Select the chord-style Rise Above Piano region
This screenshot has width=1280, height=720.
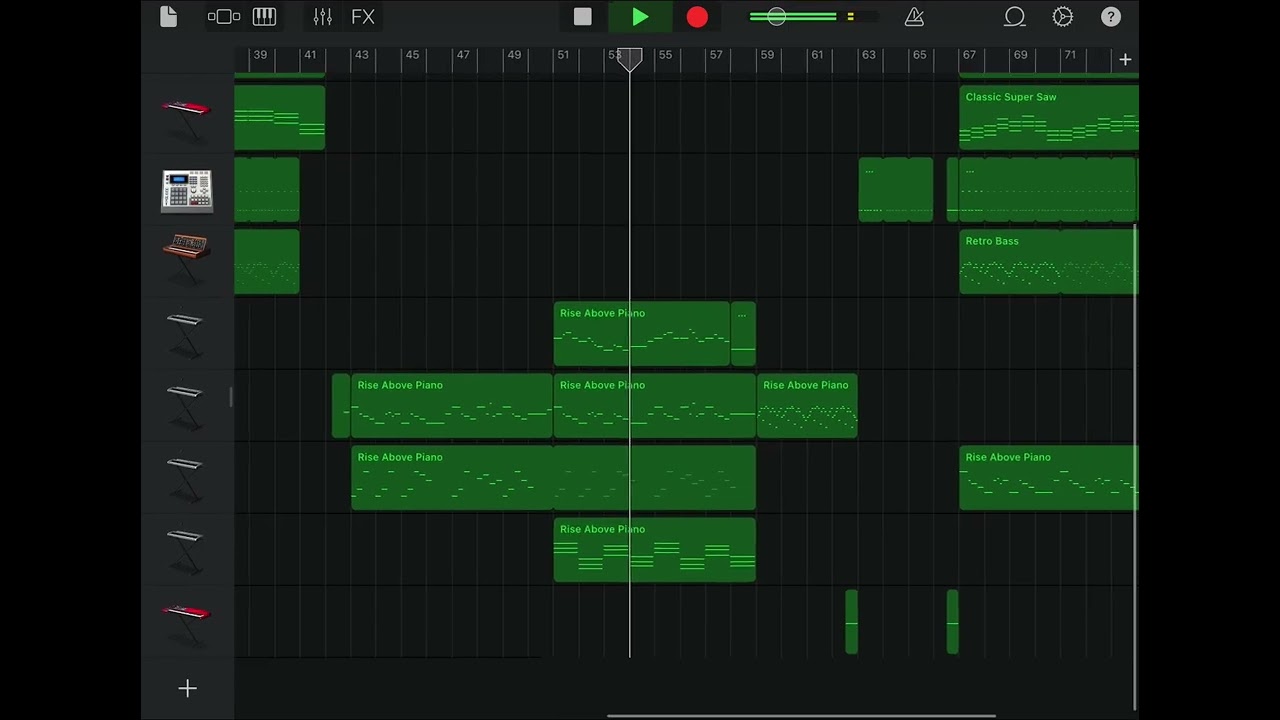pyautogui.click(x=655, y=550)
